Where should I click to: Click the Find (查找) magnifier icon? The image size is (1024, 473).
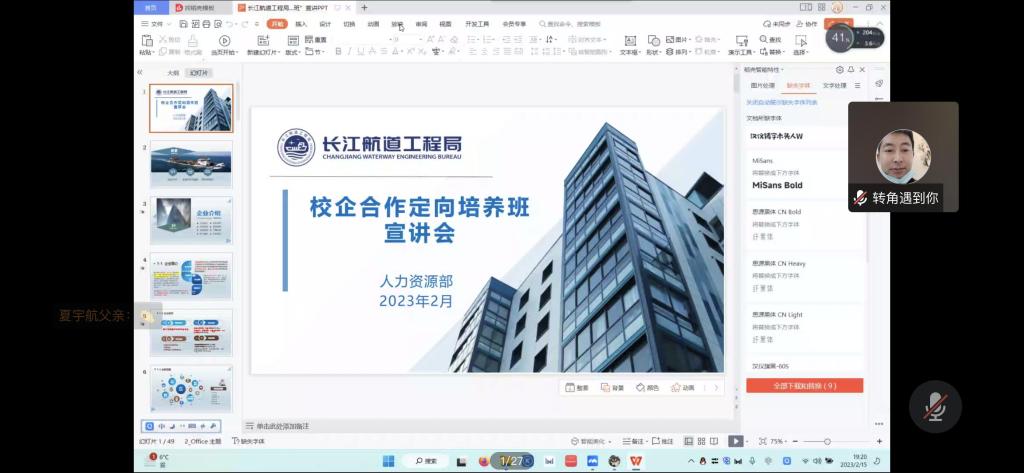[x=763, y=39]
